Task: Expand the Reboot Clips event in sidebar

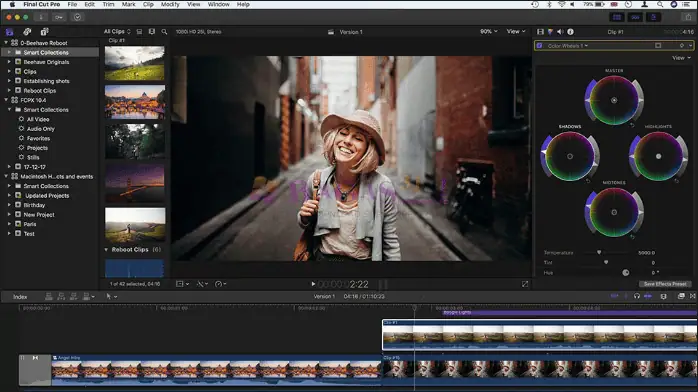Action: pos(9,90)
